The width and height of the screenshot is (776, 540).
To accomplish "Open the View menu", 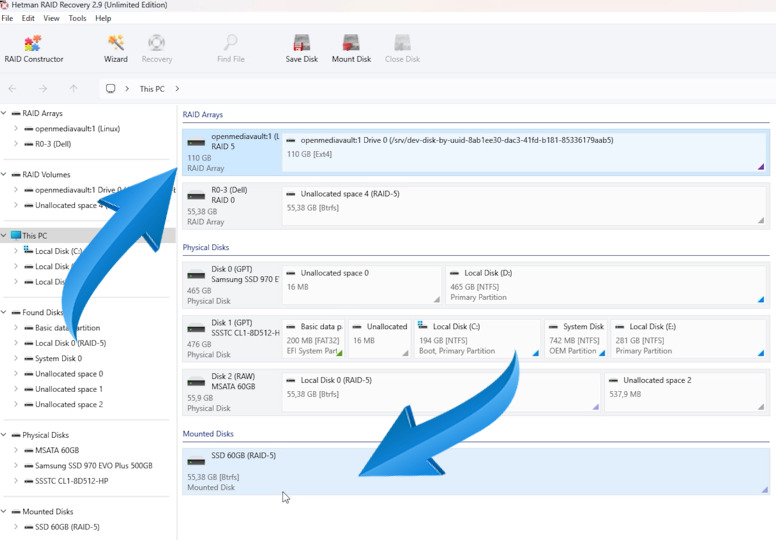I will (x=51, y=18).
